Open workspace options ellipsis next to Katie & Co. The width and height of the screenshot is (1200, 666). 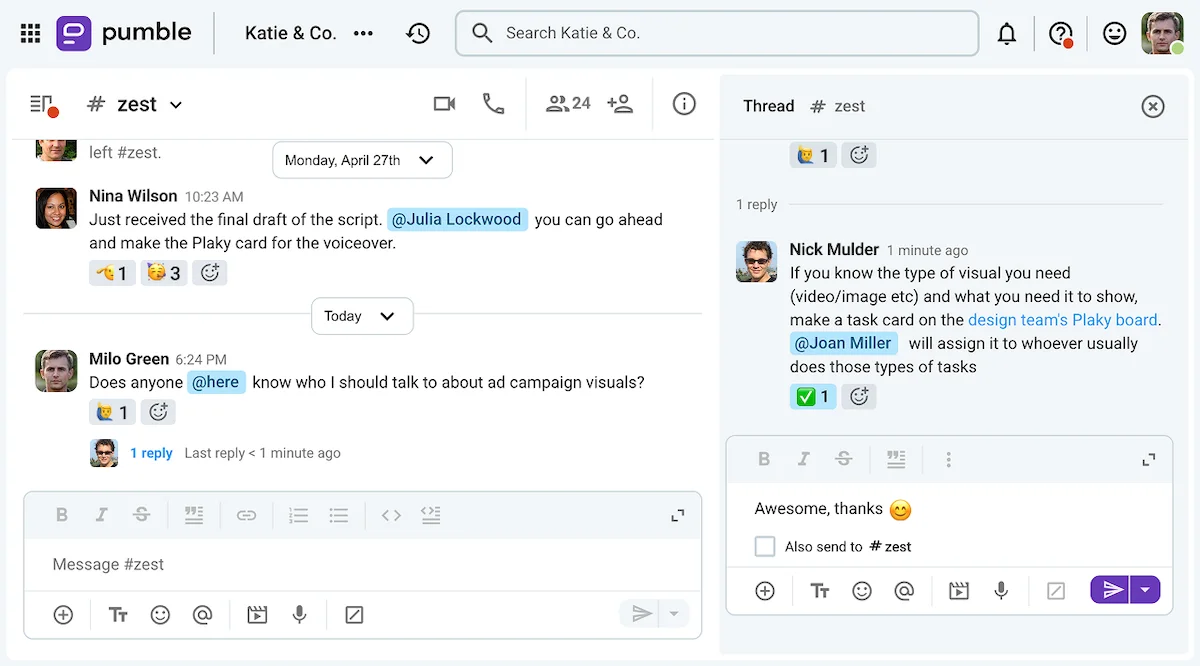(x=363, y=33)
